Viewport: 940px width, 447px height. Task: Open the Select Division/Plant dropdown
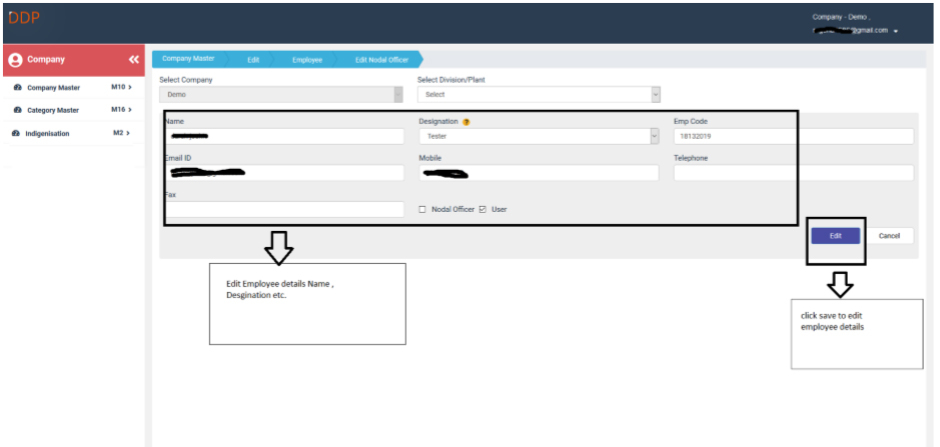coord(539,95)
